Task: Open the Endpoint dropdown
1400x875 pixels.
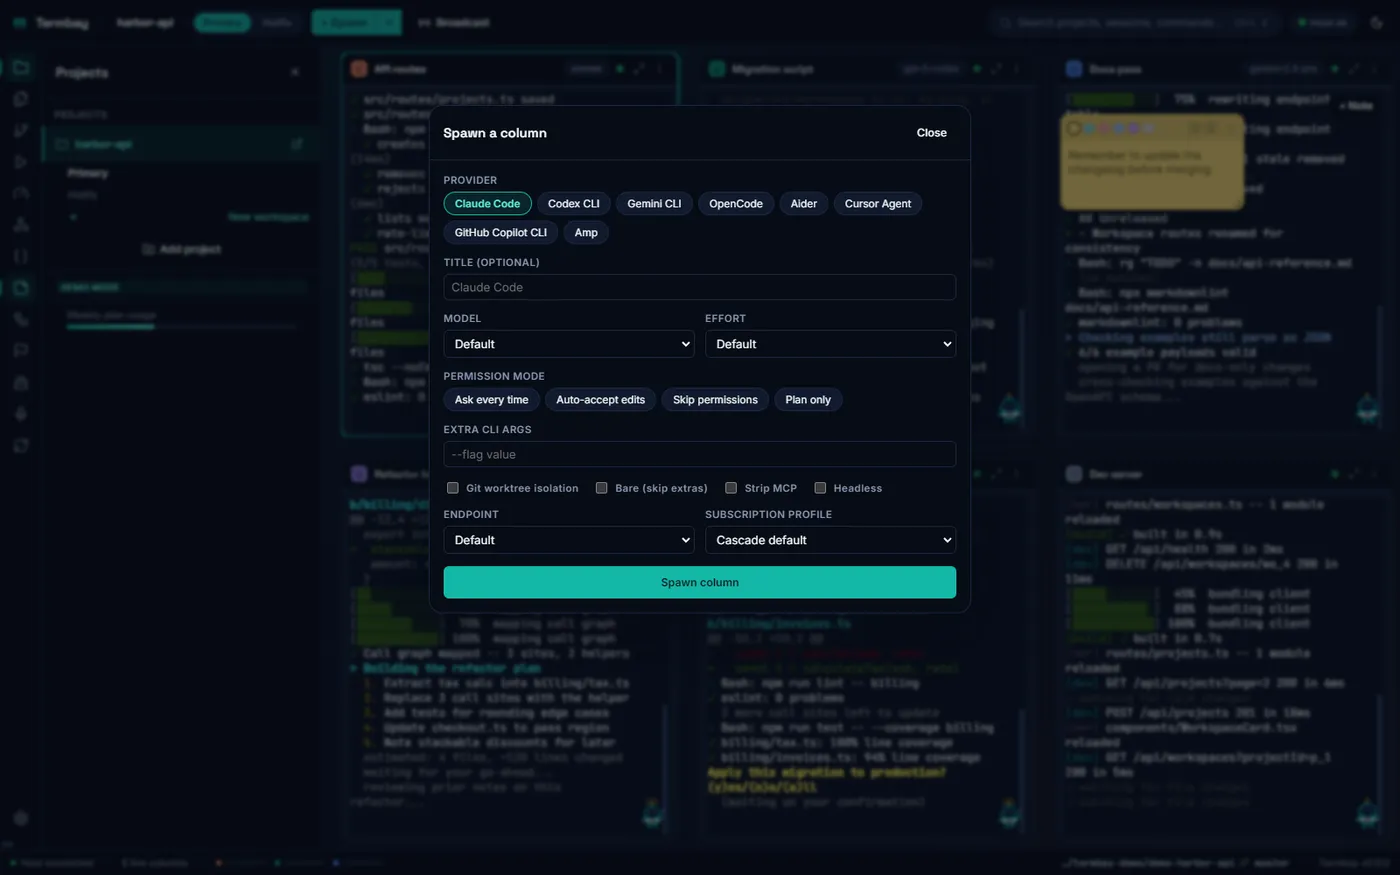Action: 569,540
